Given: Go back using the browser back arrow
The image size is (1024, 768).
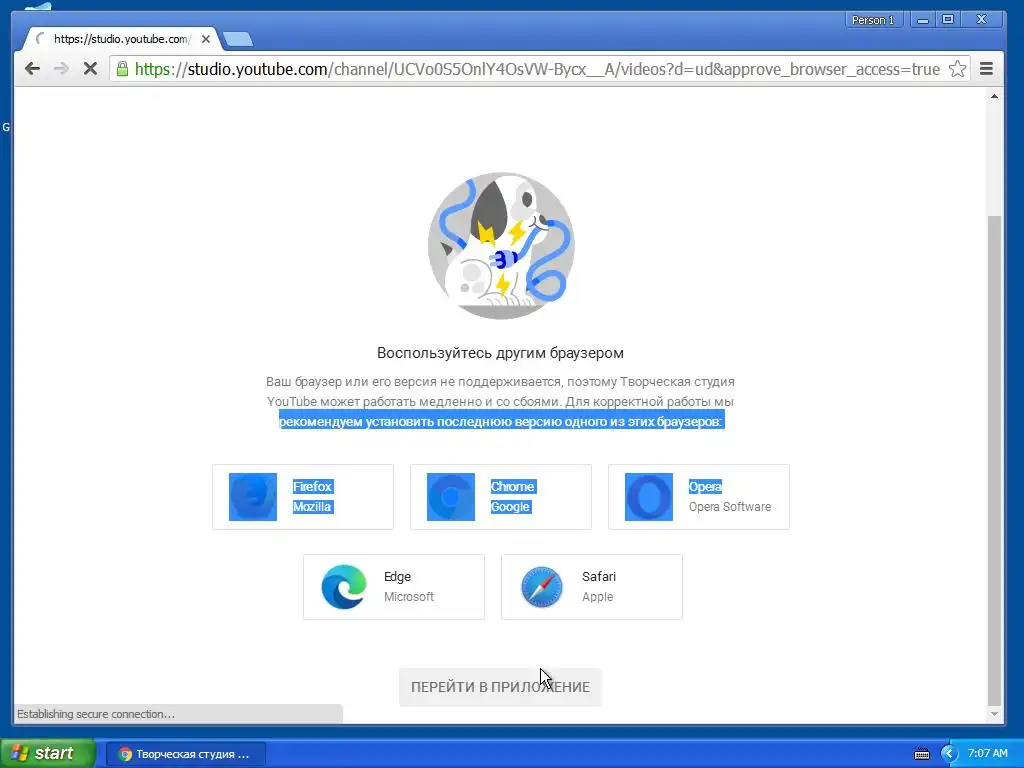Looking at the screenshot, I should pos(32,69).
